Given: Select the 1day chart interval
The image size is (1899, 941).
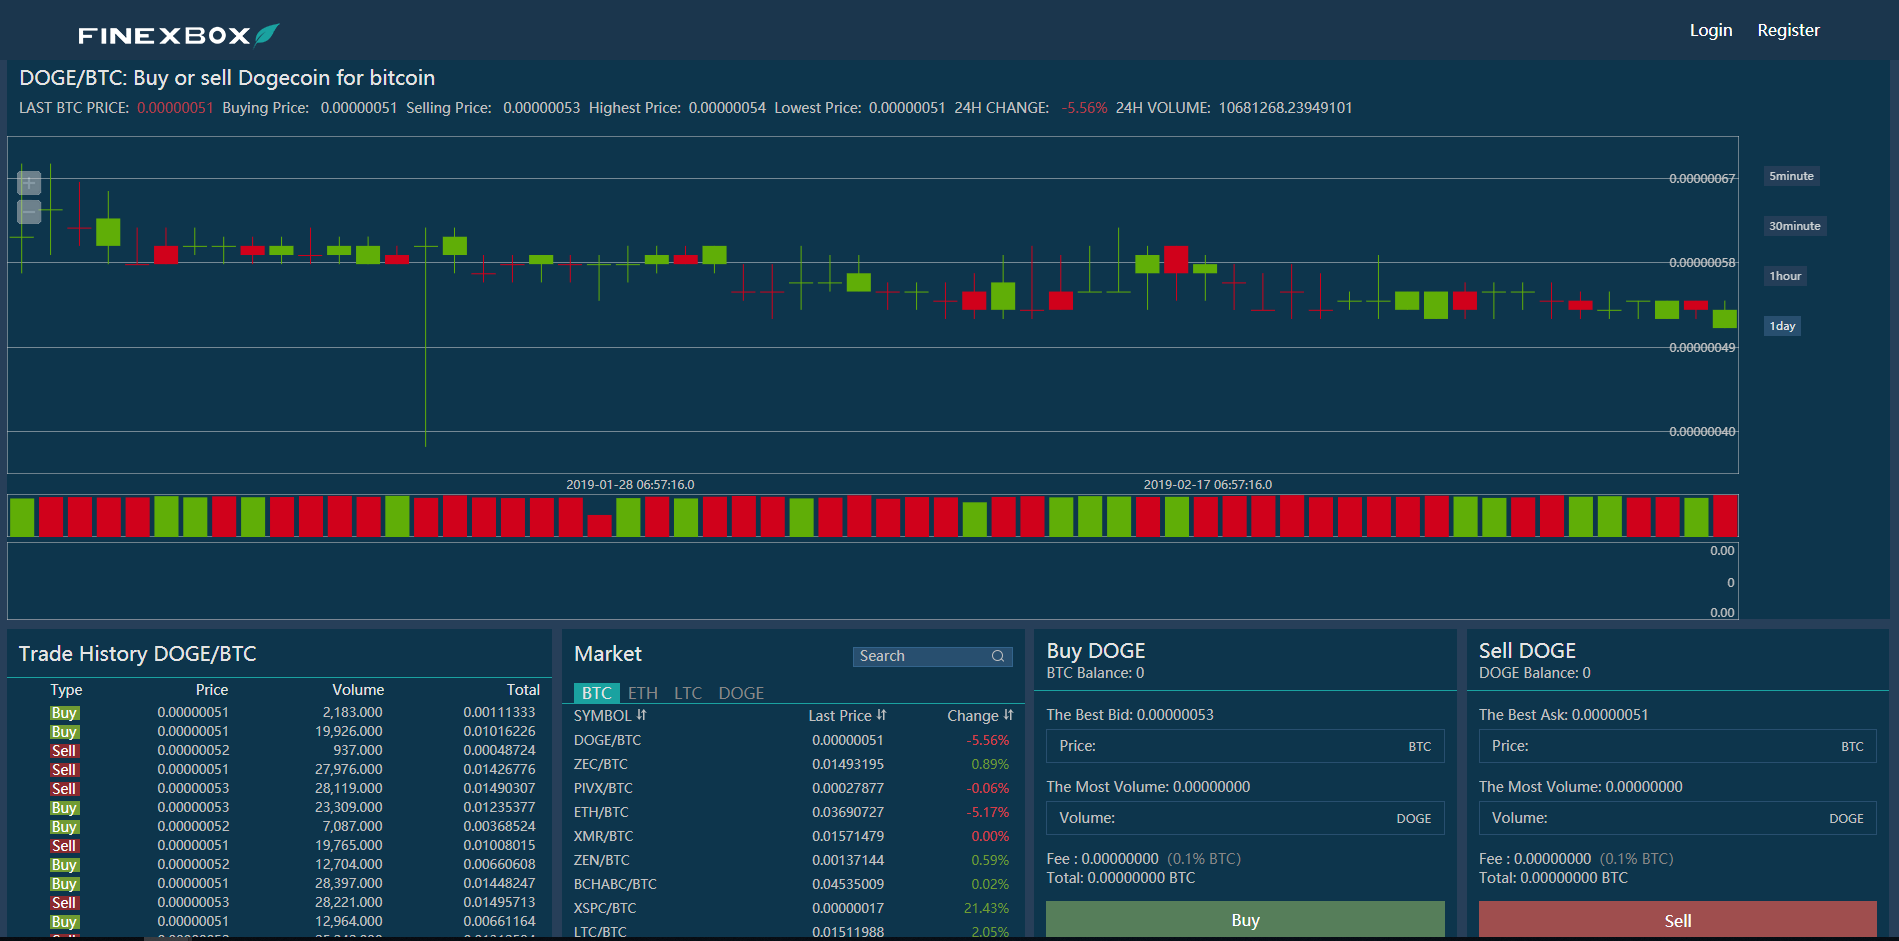Looking at the screenshot, I should pyautogui.click(x=1782, y=326).
